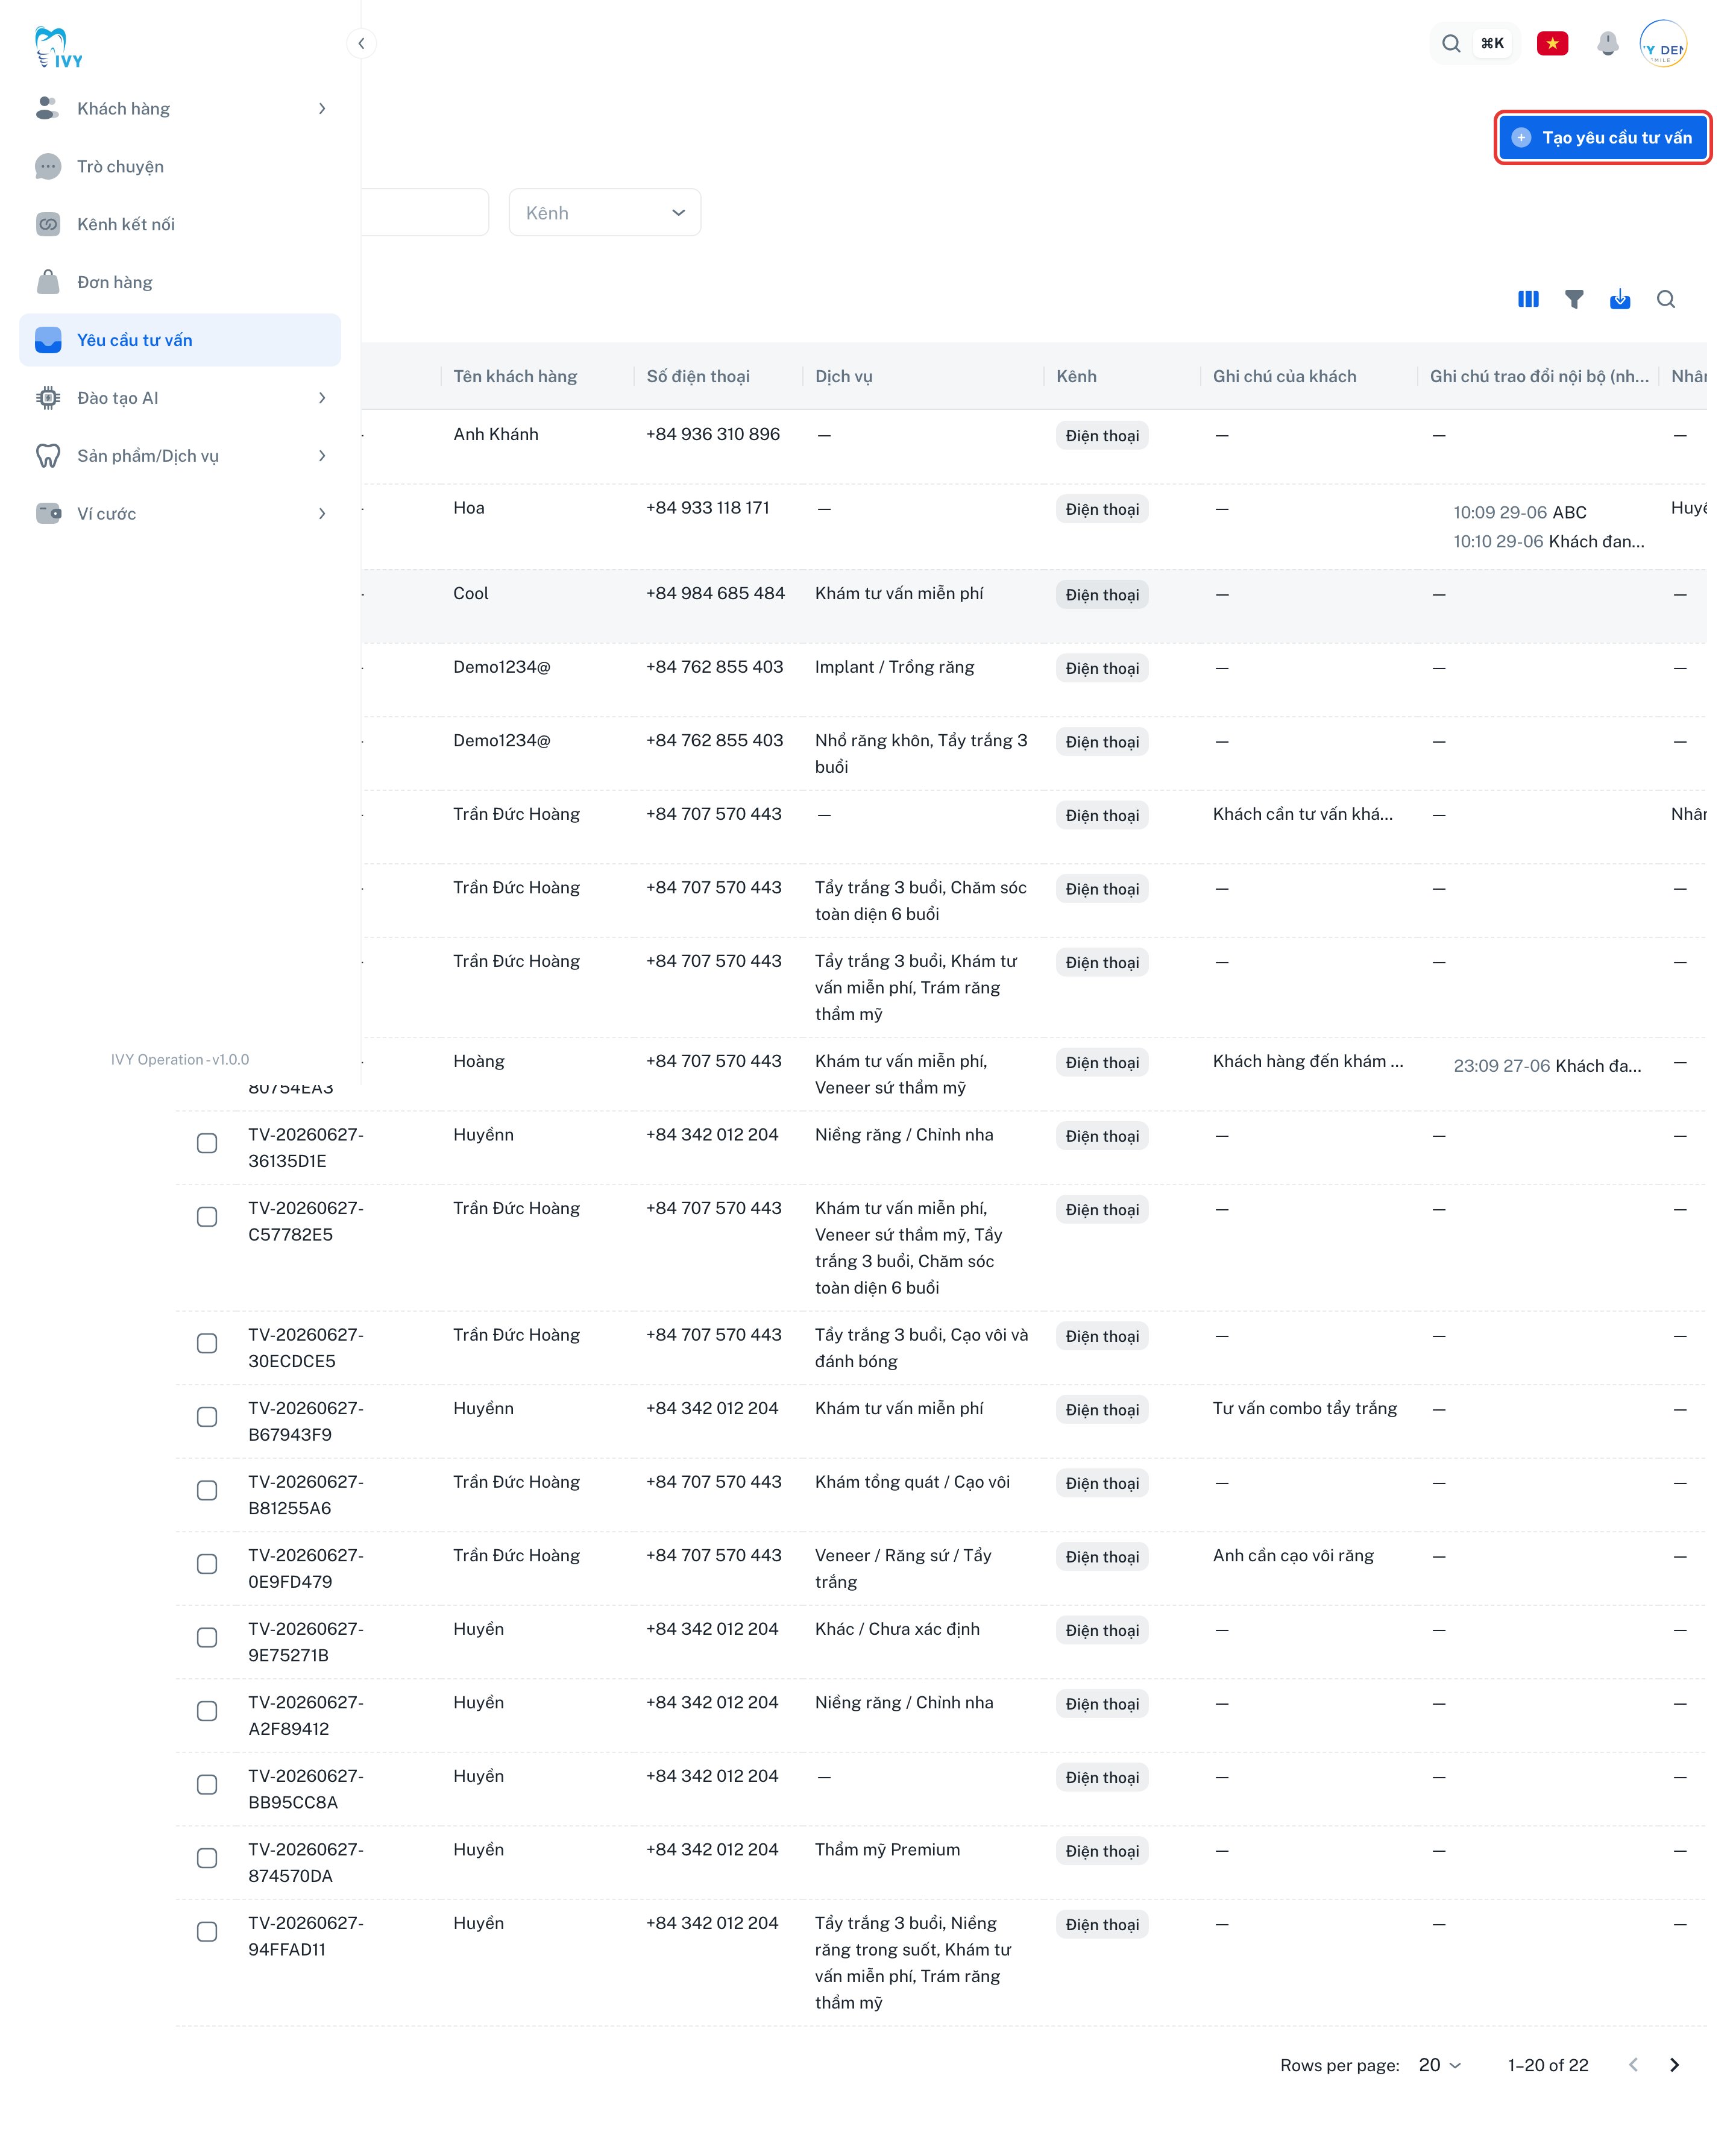The width and height of the screenshot is (1736, 2152).
Task: Check the TV-20260627-9E75271B row box
Action: [x=207, y=1637]
